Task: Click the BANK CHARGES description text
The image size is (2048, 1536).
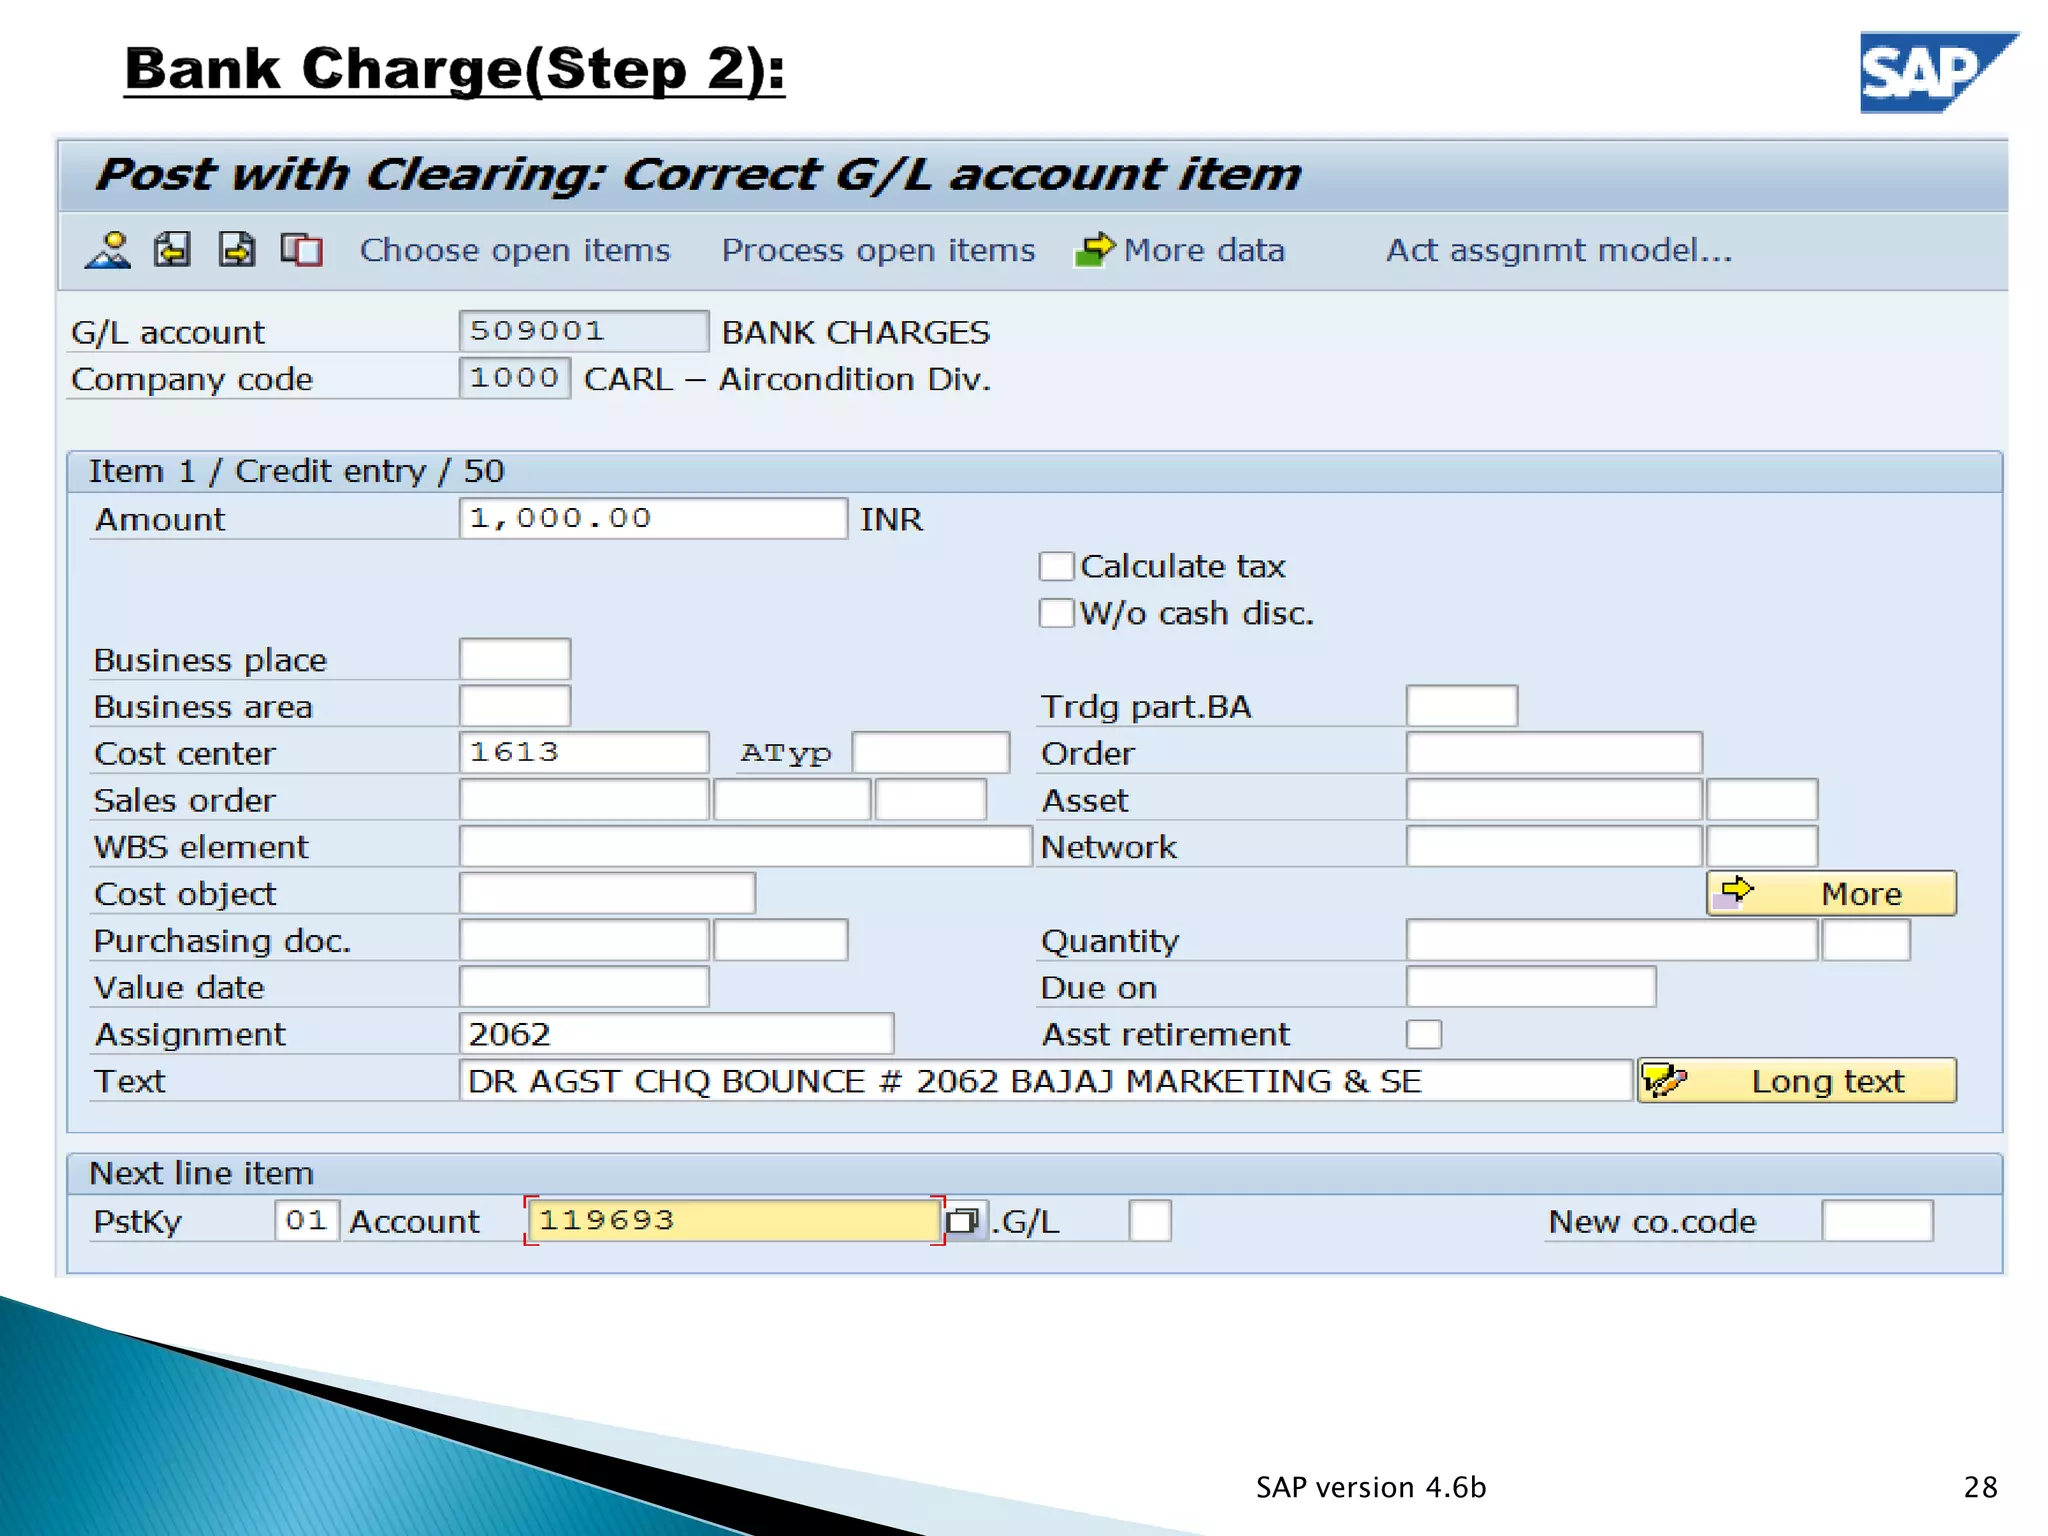Action: [x=856, y=332]
